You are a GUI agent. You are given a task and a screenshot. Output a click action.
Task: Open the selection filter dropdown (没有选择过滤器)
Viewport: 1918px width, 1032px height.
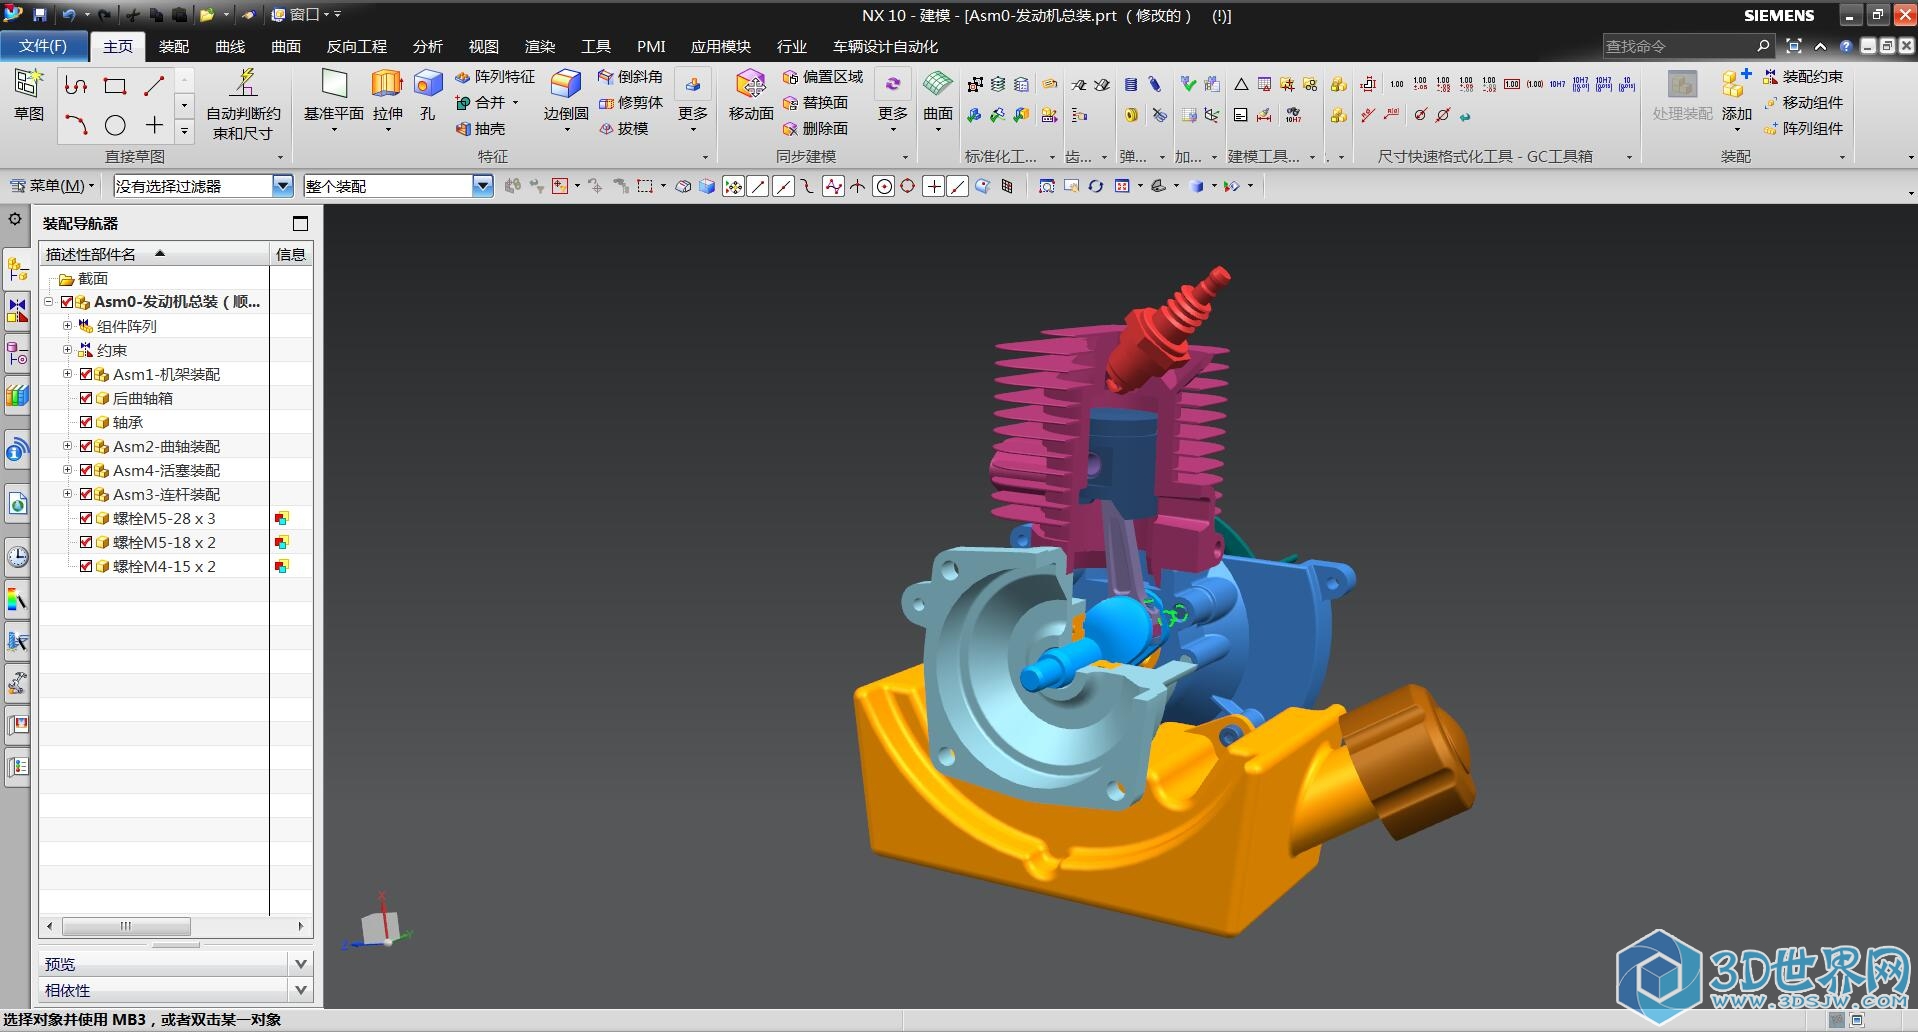pos(283,186)
